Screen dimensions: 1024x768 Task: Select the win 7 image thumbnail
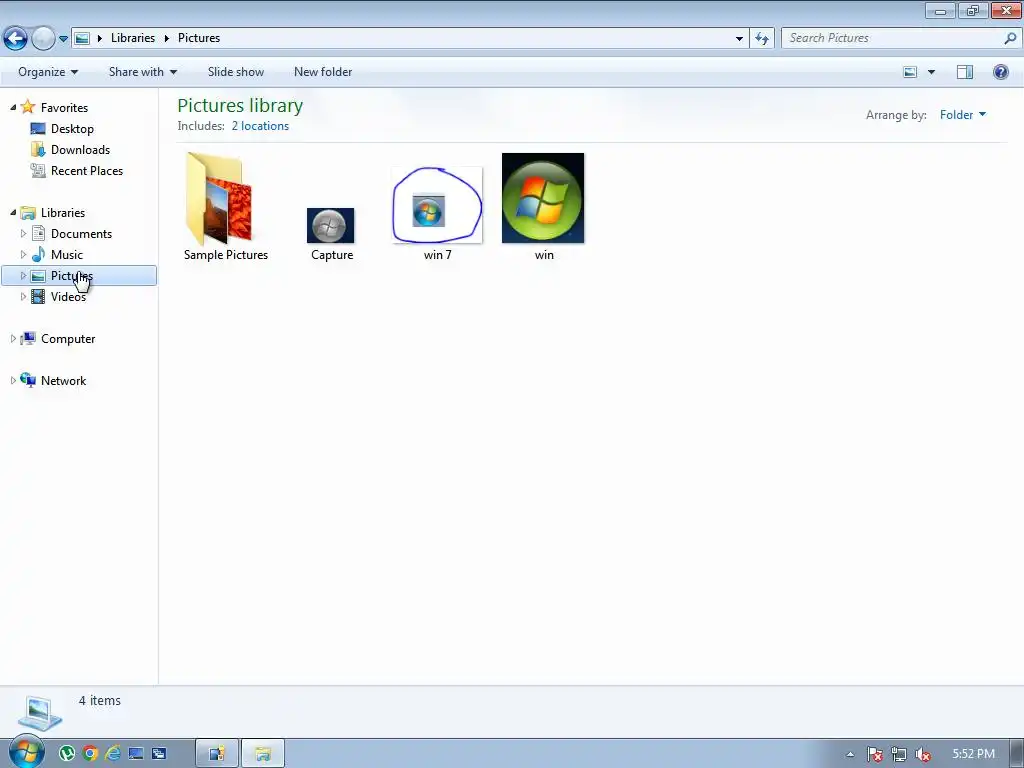coord(437,205)
